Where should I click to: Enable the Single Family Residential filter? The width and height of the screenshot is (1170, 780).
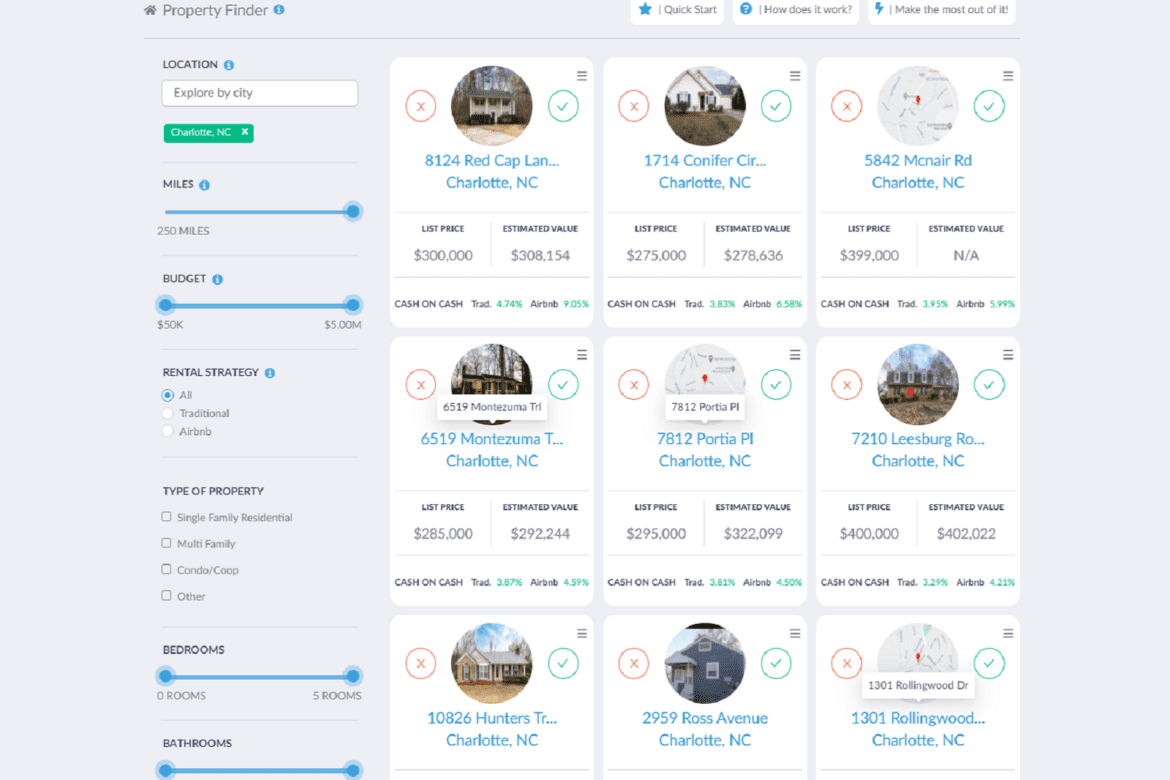click(165, 517)
